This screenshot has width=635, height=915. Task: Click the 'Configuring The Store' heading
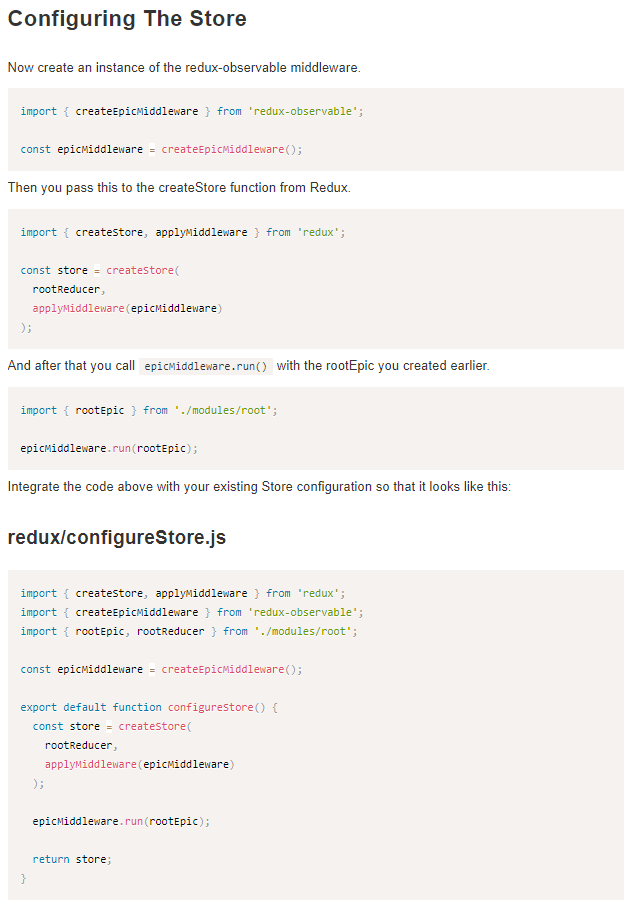(x=127, y=19)
